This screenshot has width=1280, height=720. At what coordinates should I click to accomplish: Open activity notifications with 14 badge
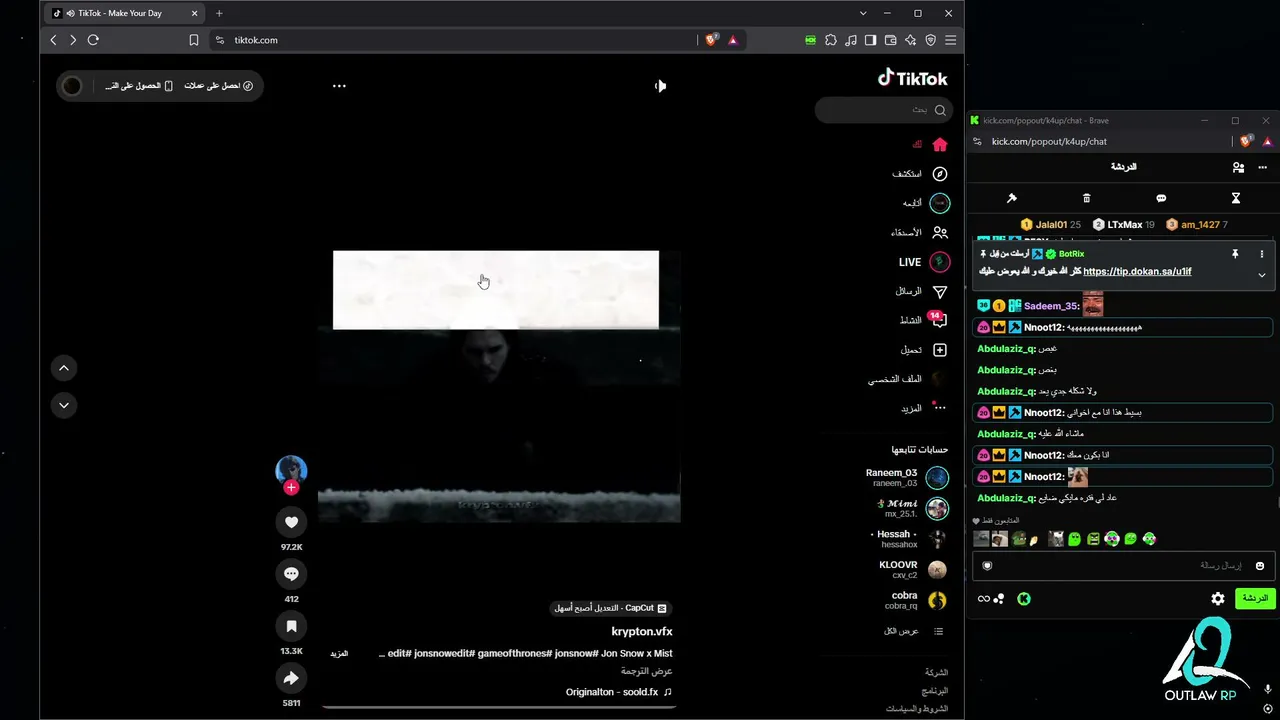click(x=923, y=320)
